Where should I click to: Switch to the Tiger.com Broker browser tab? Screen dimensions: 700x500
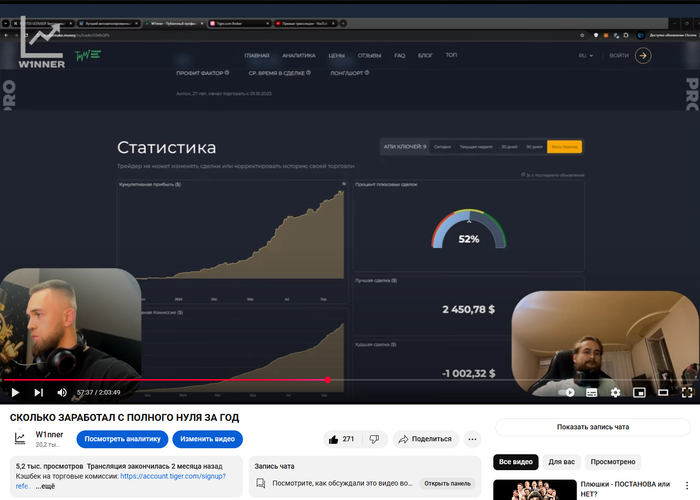pyautogui.click(x=240, y=23)
